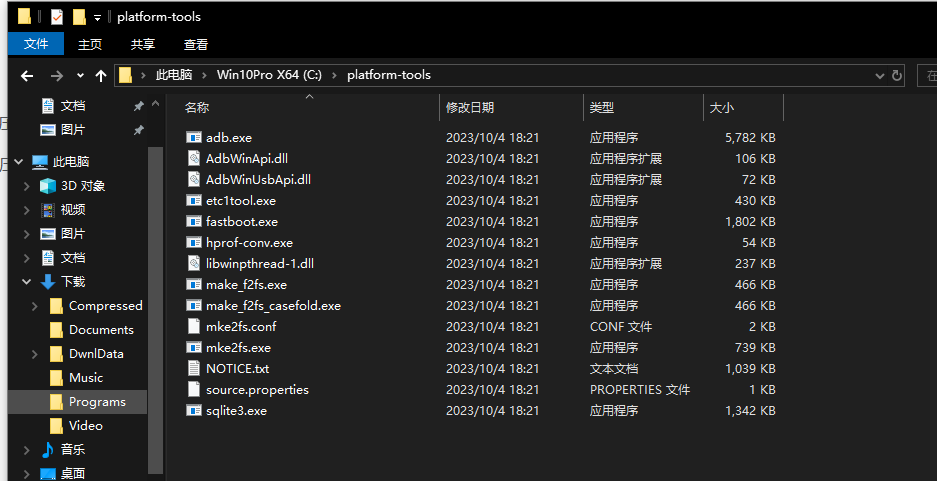This screenshot has width=937, height=481.
Task: Click the etc1tool.exe file icon
Action: pyautogui.click(x=194, y=200)
